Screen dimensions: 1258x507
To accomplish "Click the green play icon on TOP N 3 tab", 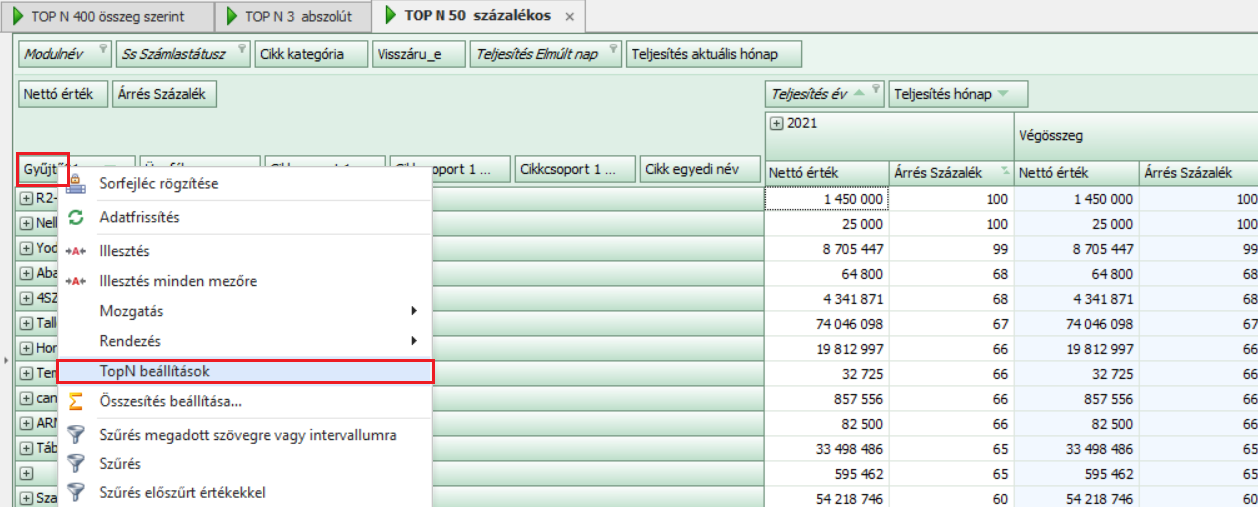I will click(x=234, y=16).
